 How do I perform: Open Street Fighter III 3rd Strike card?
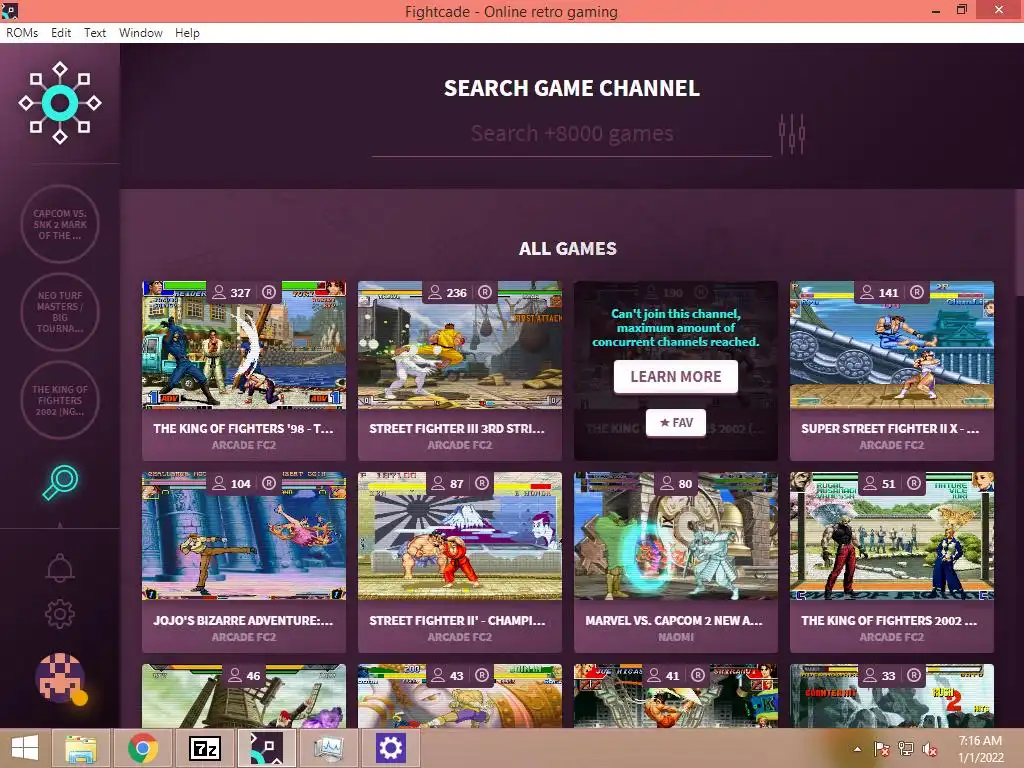[460, 370]
